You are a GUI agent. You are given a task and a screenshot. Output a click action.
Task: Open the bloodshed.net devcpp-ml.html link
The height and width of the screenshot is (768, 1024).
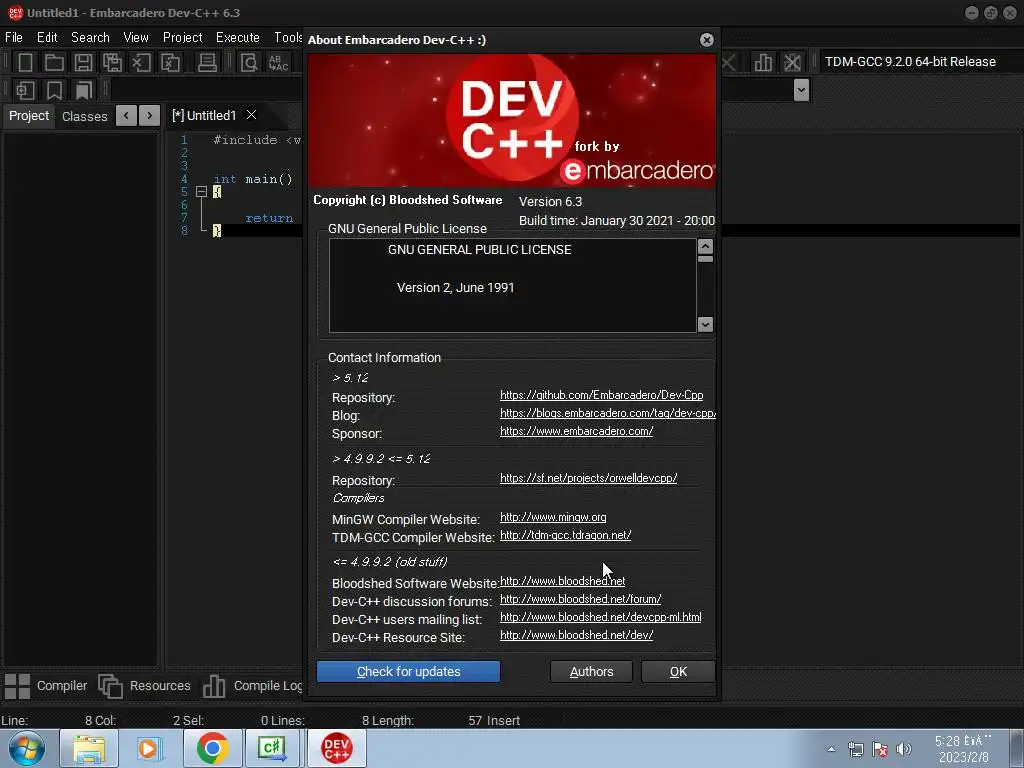tap(601, 617)
